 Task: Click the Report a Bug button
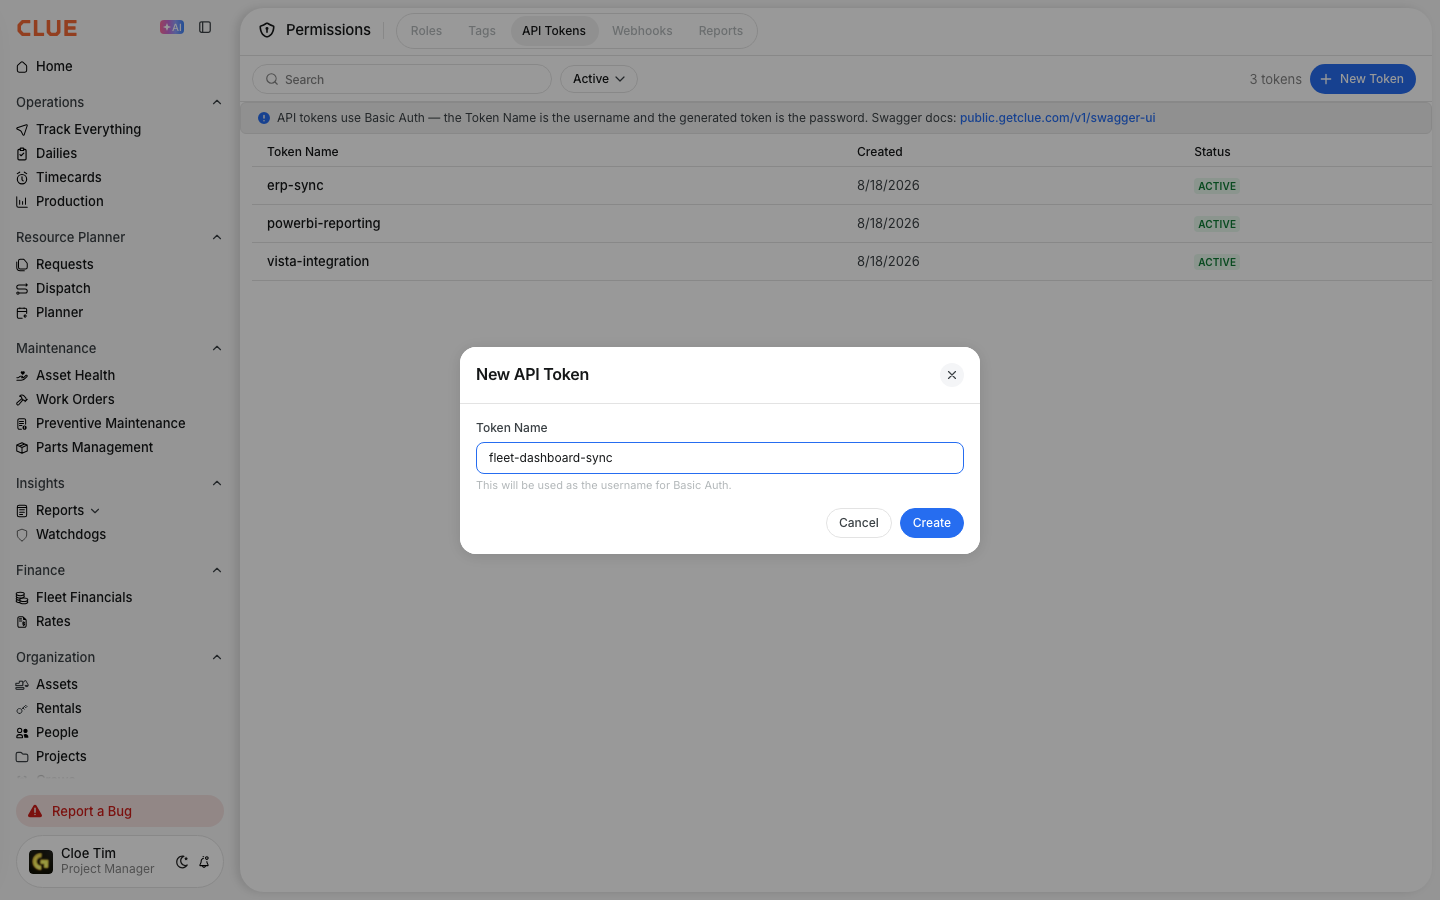pos(120,811)
